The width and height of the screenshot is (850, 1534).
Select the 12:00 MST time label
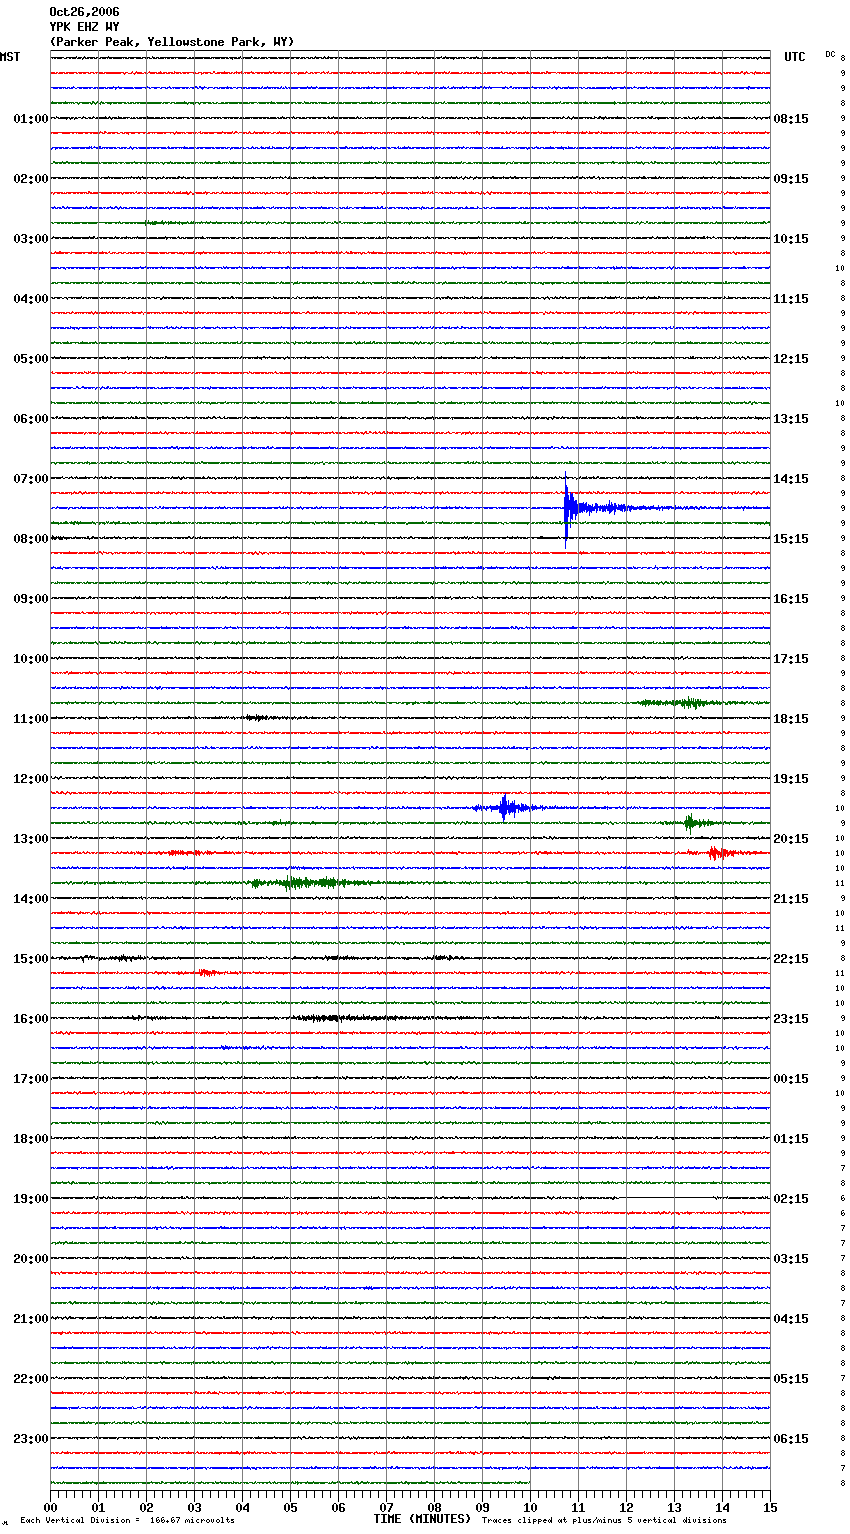click(x=31, y=779)
